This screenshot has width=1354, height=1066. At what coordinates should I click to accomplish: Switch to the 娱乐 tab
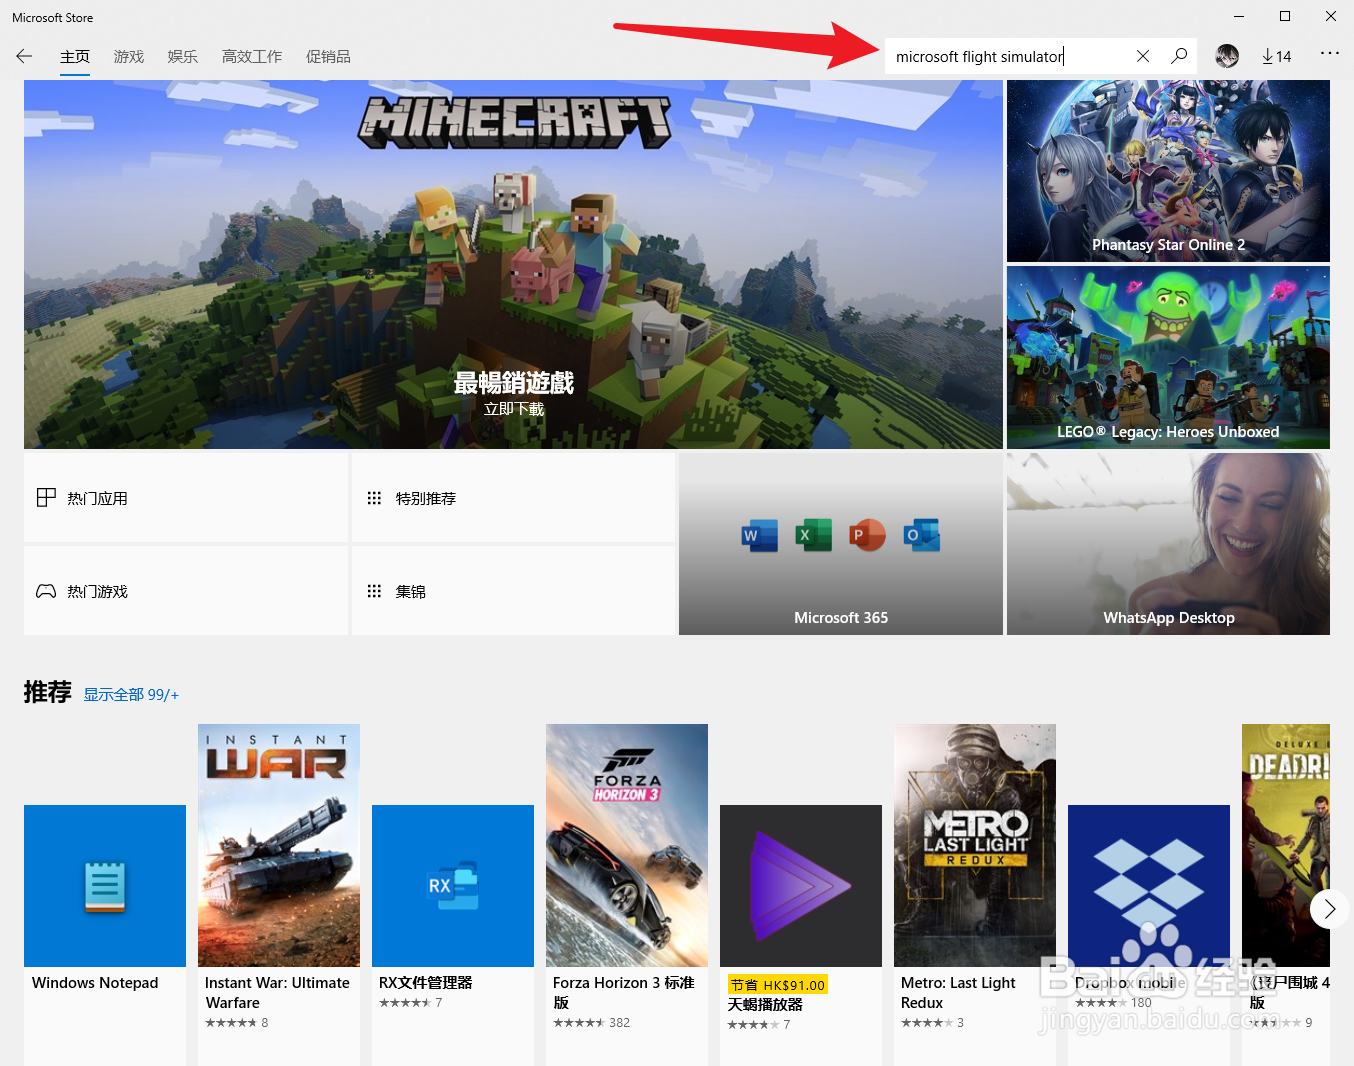click(183, 57)
